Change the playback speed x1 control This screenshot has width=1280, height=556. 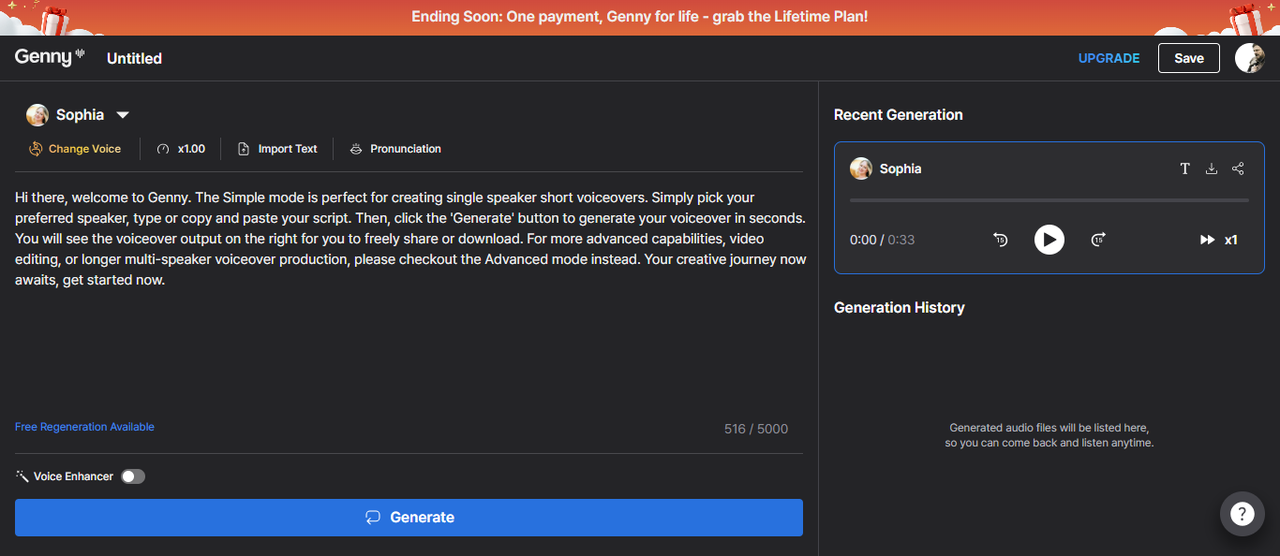(x=1220, y=240)
